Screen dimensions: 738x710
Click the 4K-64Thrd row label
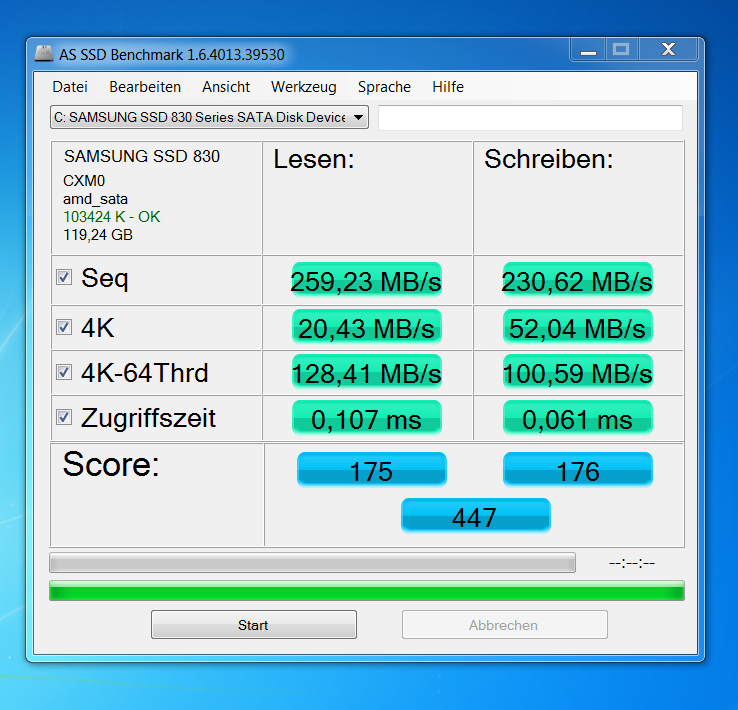[144, 373]
